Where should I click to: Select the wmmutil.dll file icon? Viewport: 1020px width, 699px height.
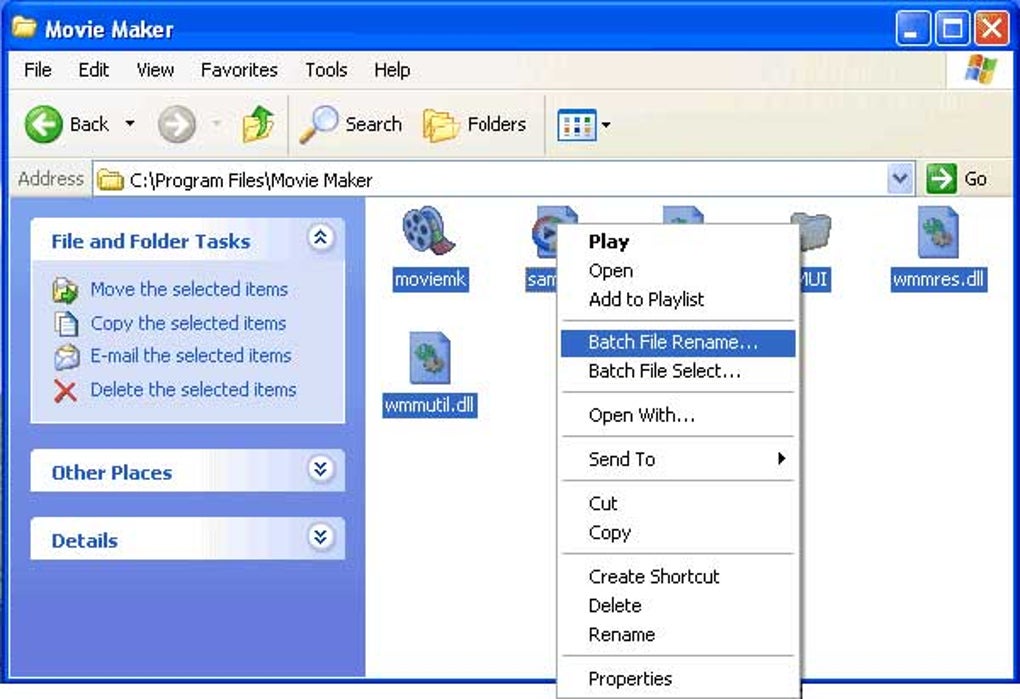click(x=430, y=358)
